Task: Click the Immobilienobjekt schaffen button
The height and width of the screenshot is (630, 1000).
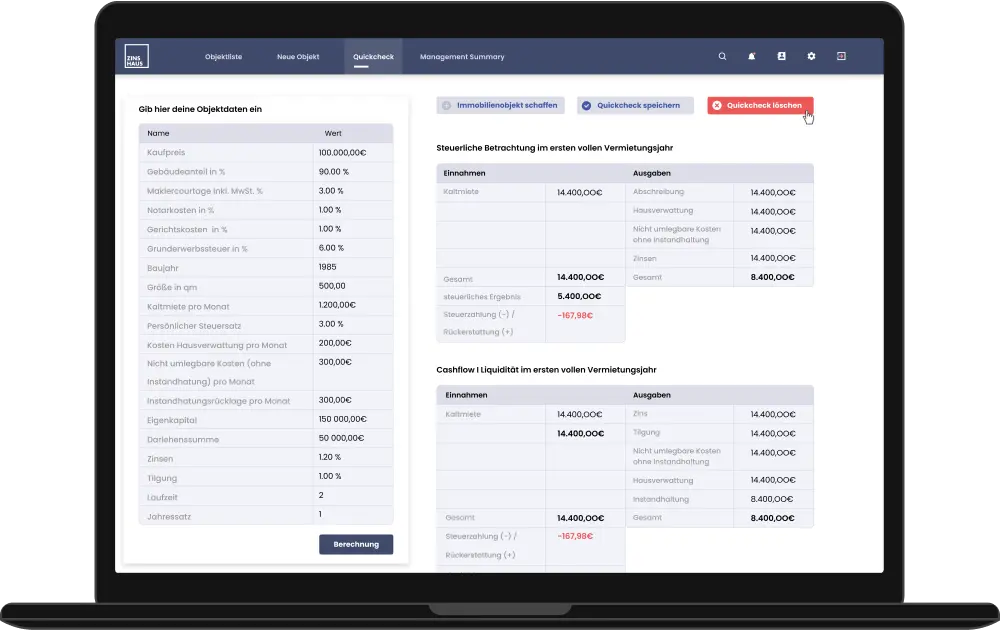Action: (x=502, y=104)
